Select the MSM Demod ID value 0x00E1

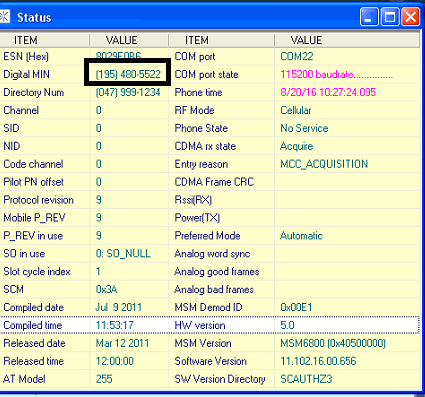pyautogui.click(x=296, y=307)
